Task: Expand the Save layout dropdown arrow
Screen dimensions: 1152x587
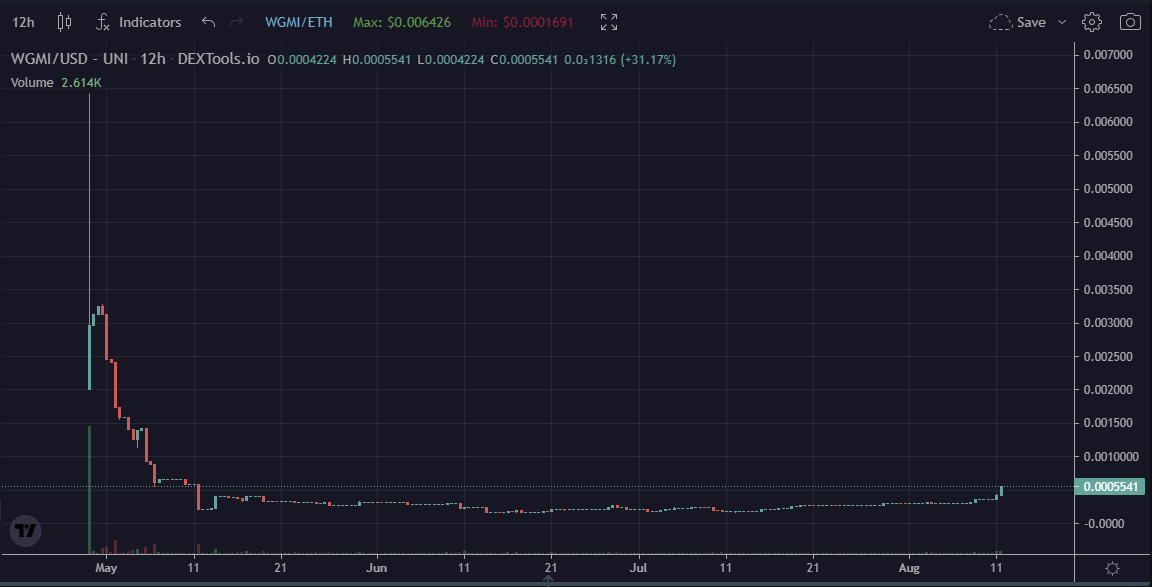Action: click(1062, 22)
